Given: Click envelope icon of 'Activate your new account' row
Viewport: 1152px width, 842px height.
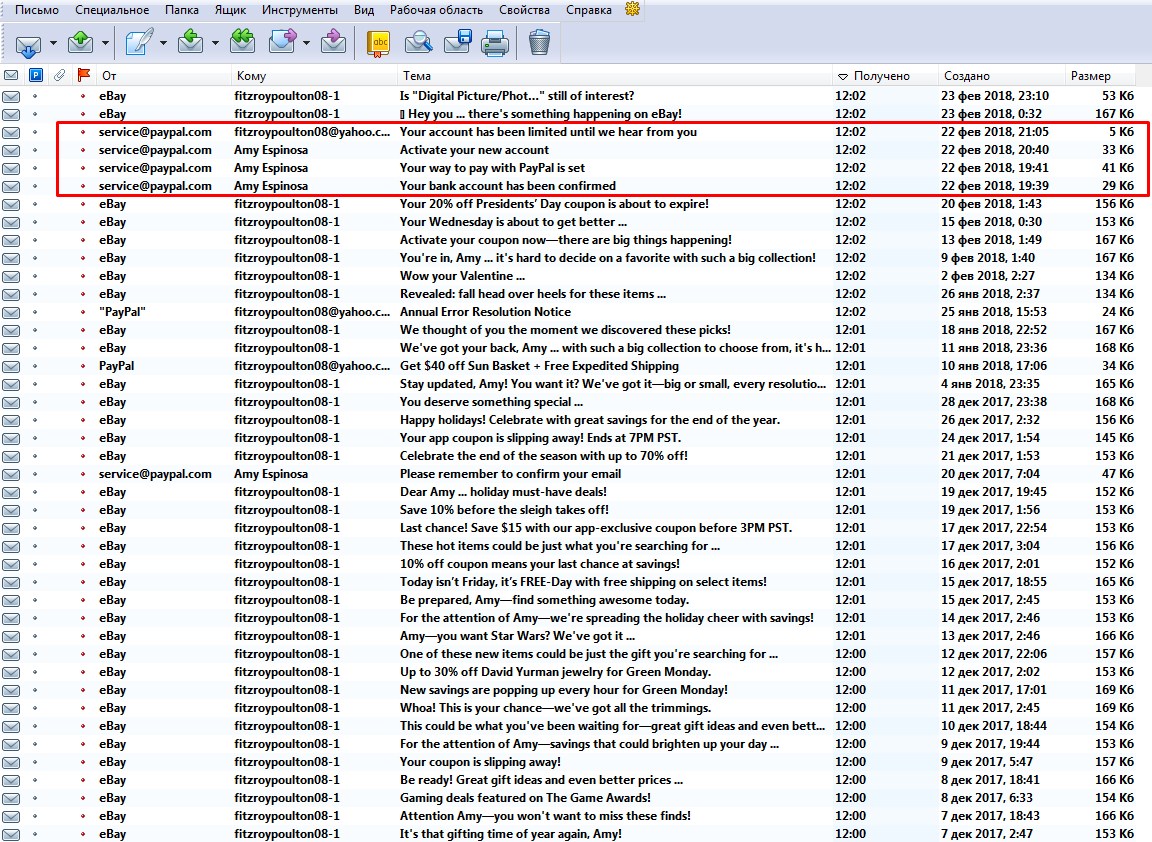Looking at the screenshot, I should (x=11, y=151).
